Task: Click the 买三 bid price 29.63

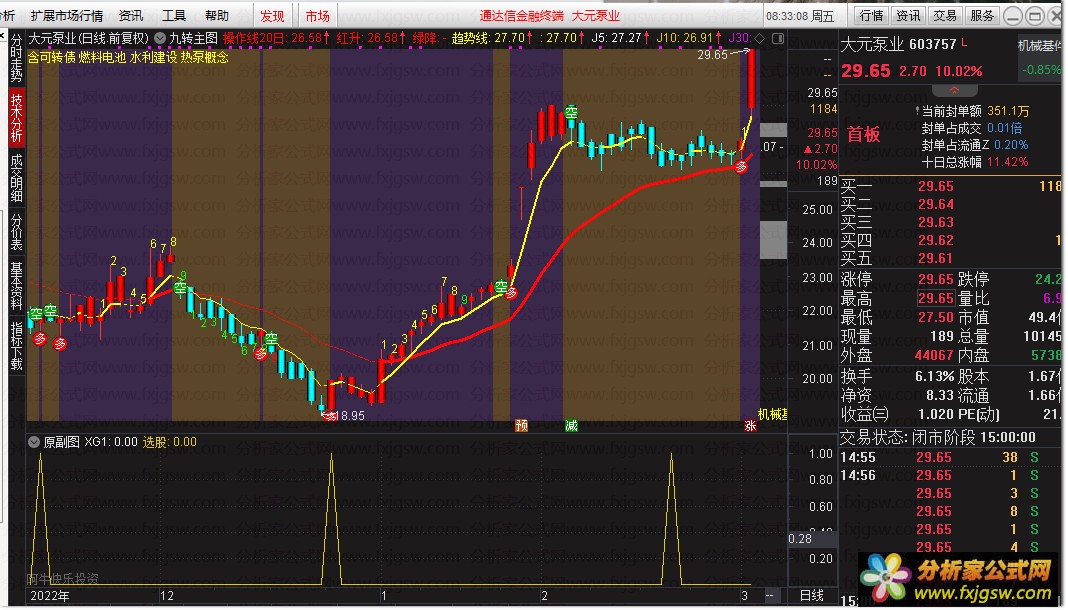Action: tap(935, 222)
